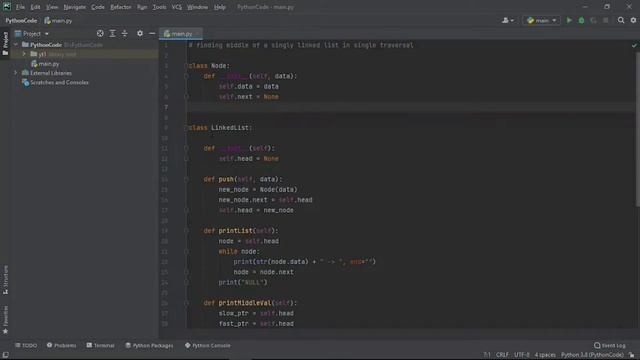Click the inspection status checkmark in editor
The width and height of the screenshot is (640, 360).
(x=634, y=45)
